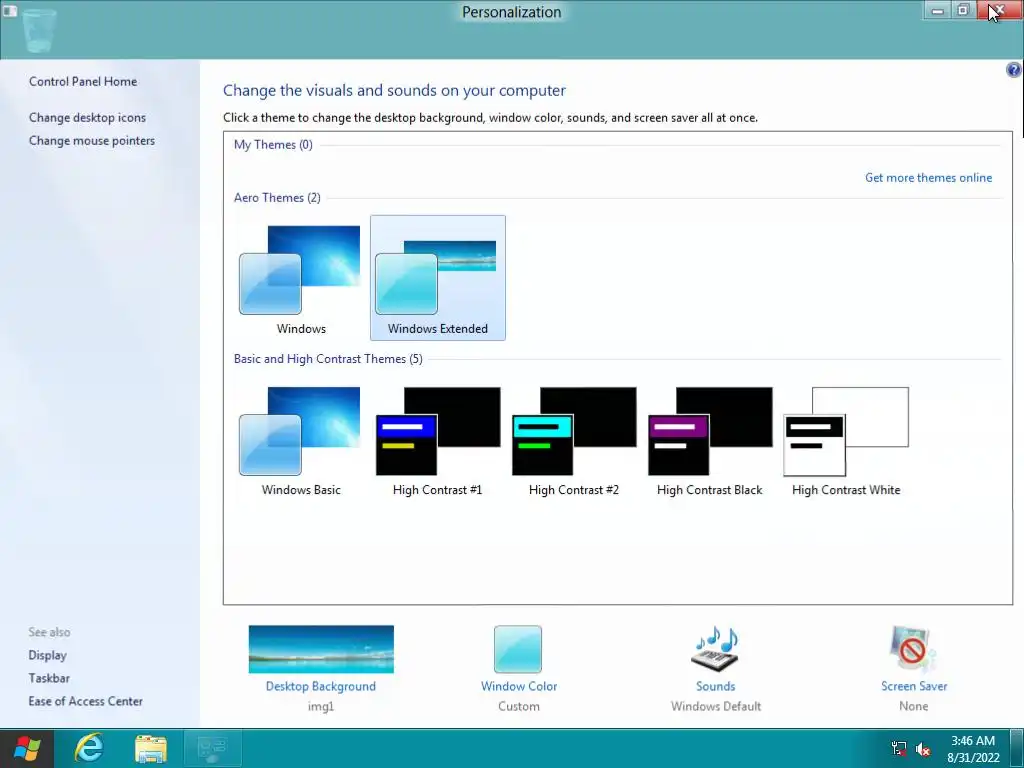This screenshot has width=1024, height=768.
Task: Click the blue Help question mark icon
Action: coord(1013,70)
